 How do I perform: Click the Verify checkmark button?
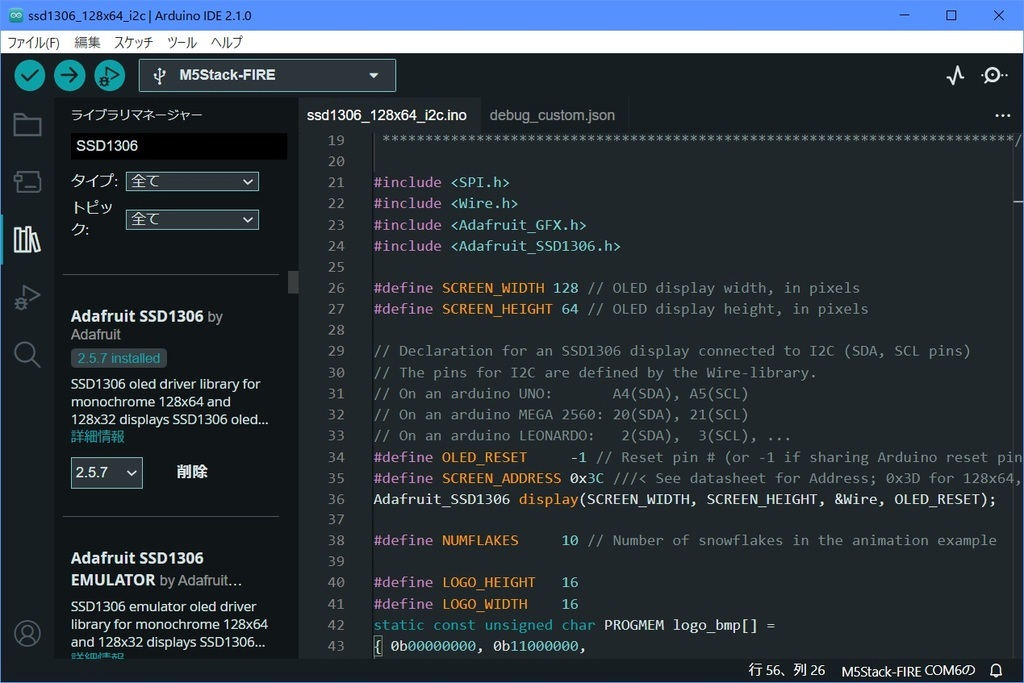point(30,75)
